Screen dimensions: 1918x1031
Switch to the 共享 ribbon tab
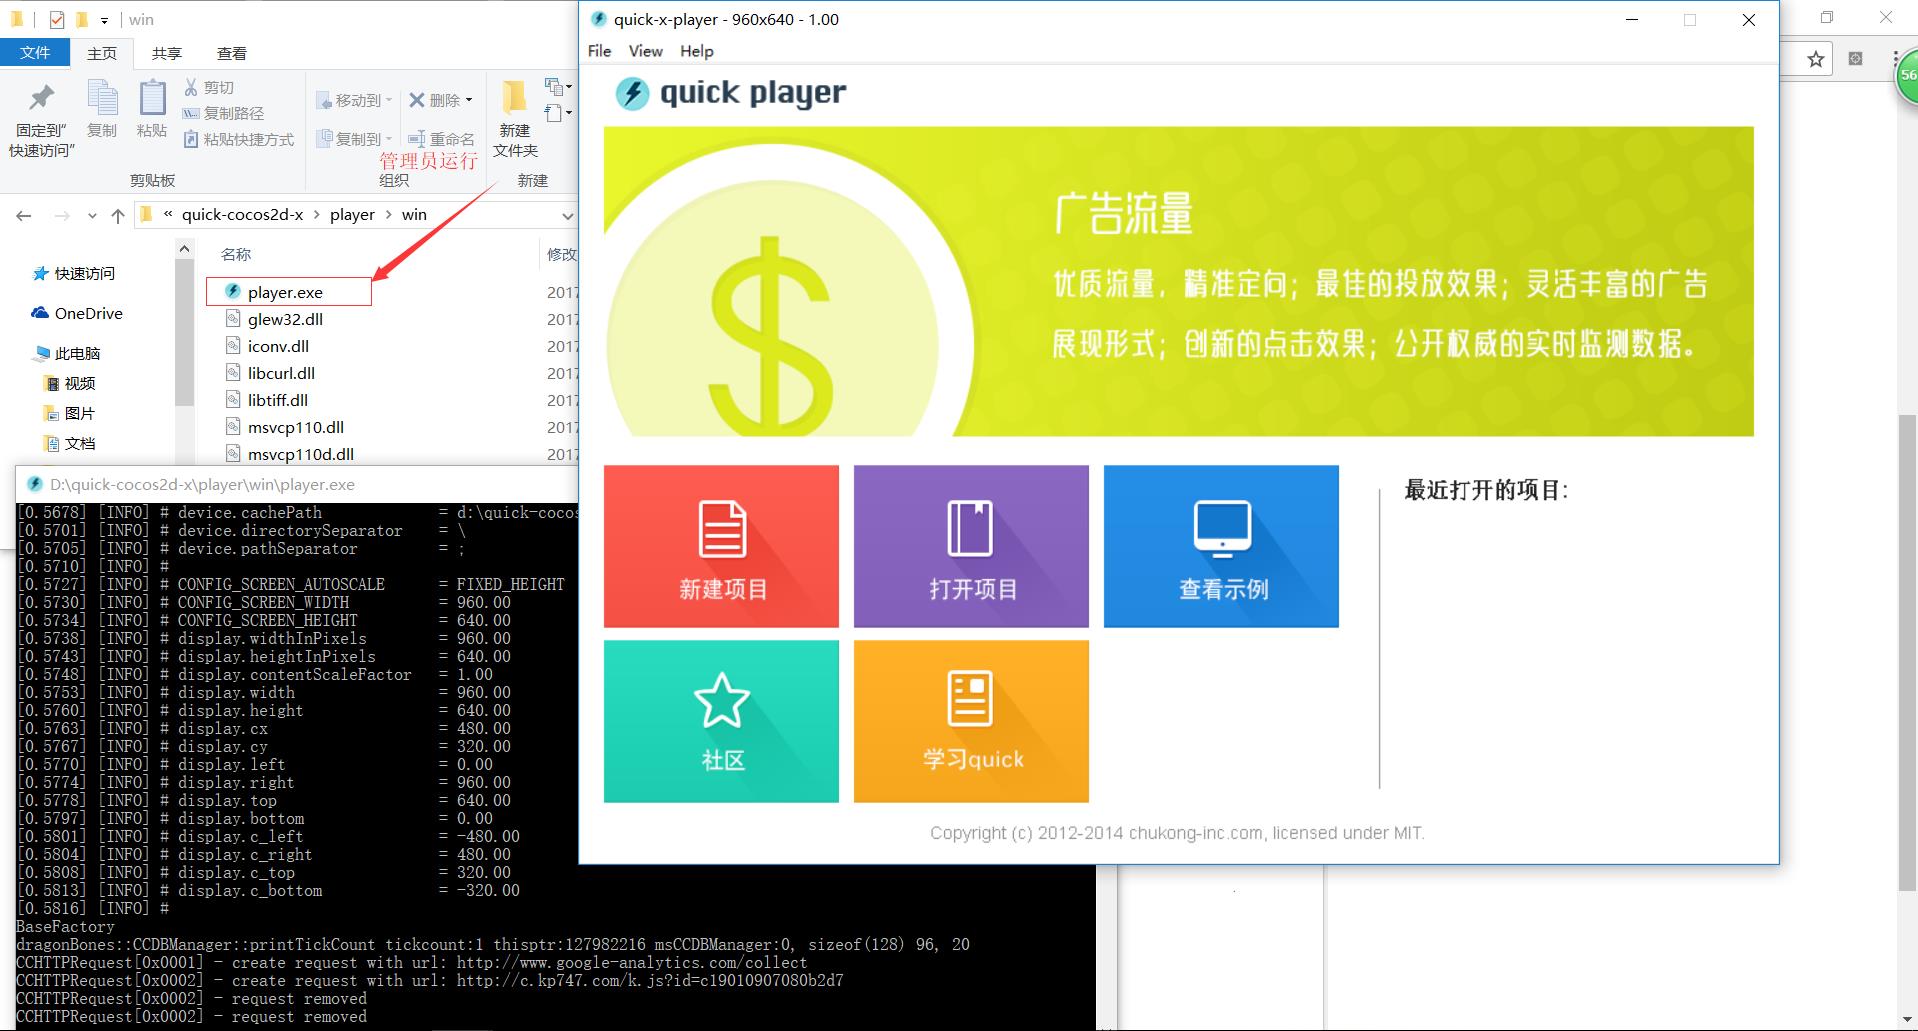point(166,53)
